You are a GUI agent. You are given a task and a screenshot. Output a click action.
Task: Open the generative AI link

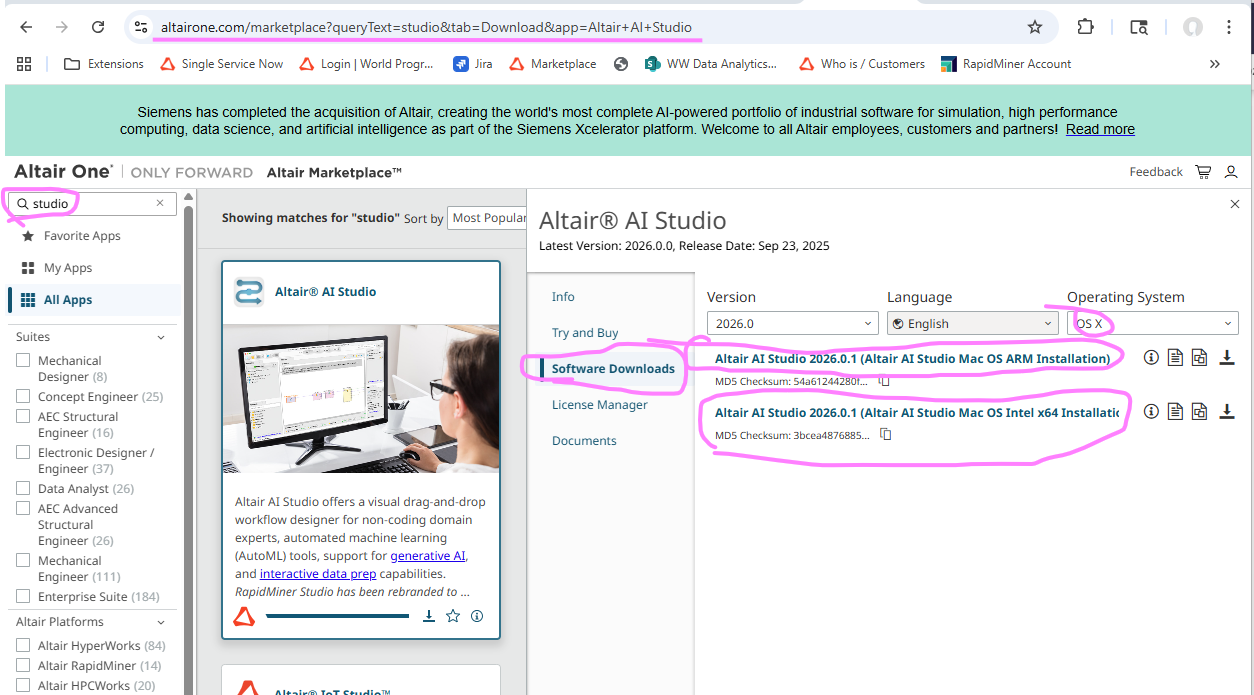click(428, 556)
